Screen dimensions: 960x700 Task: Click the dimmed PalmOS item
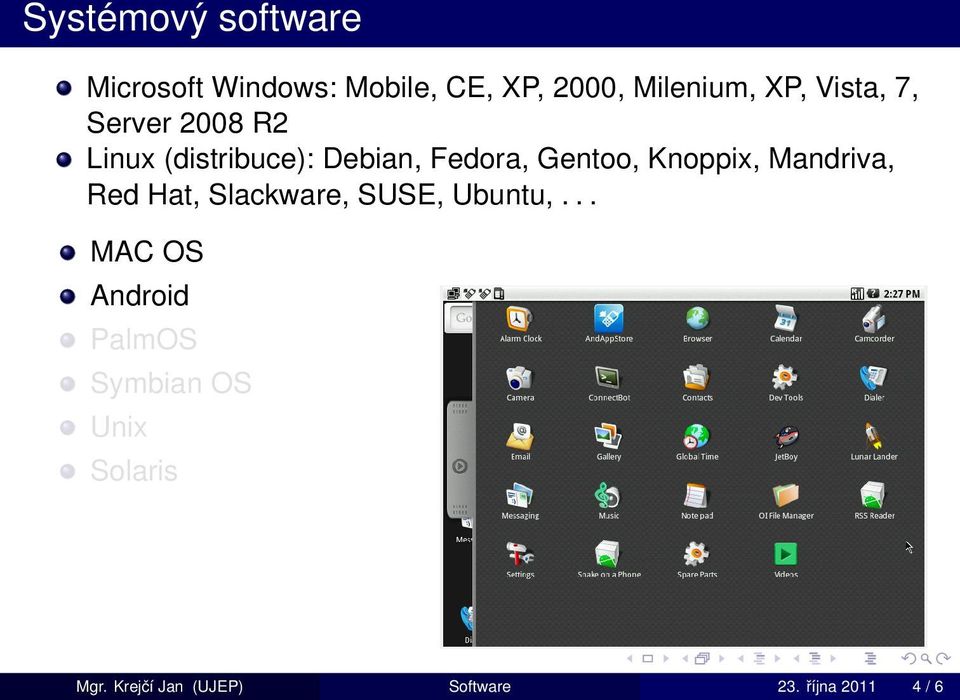(143, 339)
